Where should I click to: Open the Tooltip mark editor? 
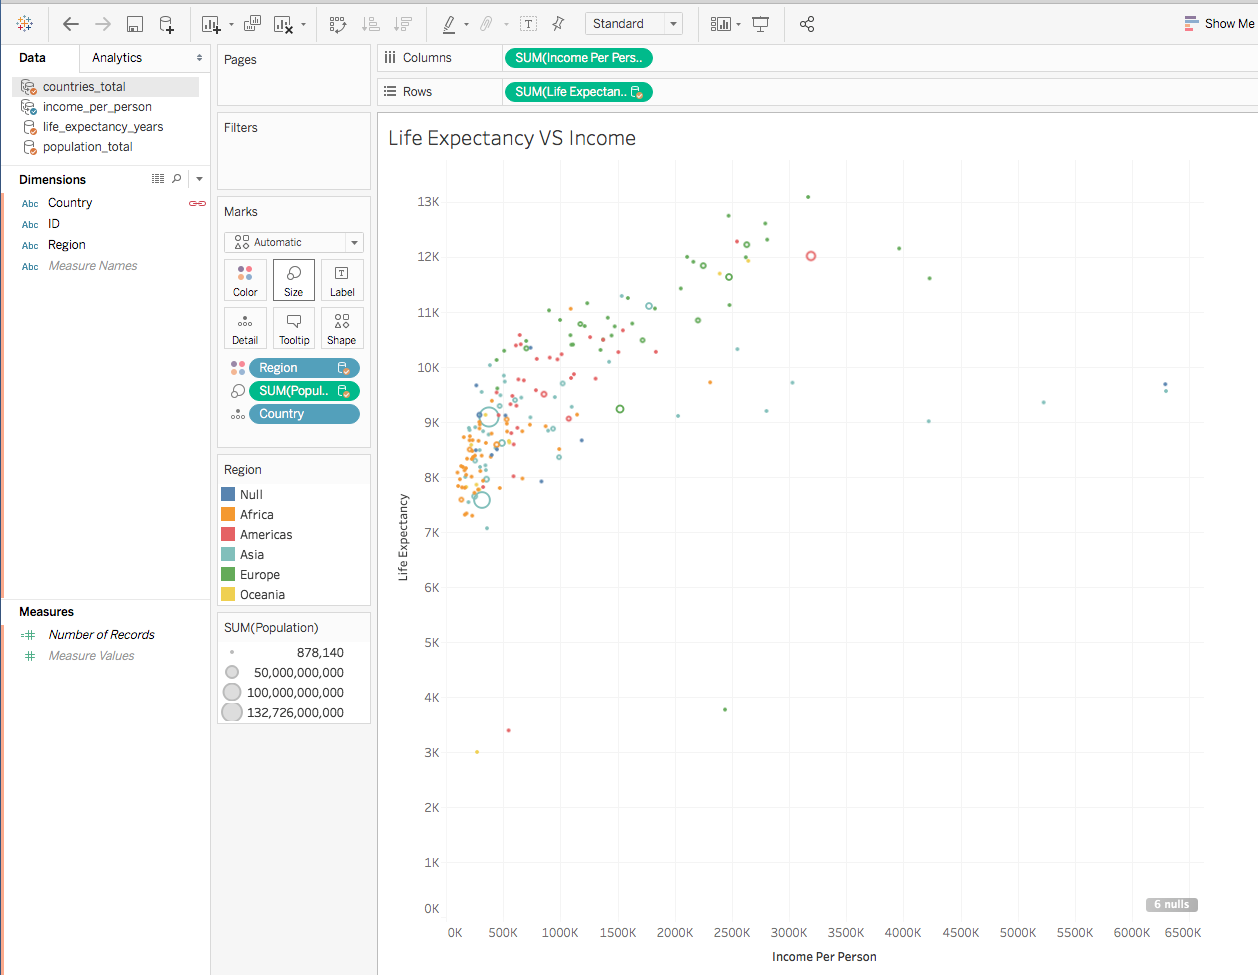293,327
